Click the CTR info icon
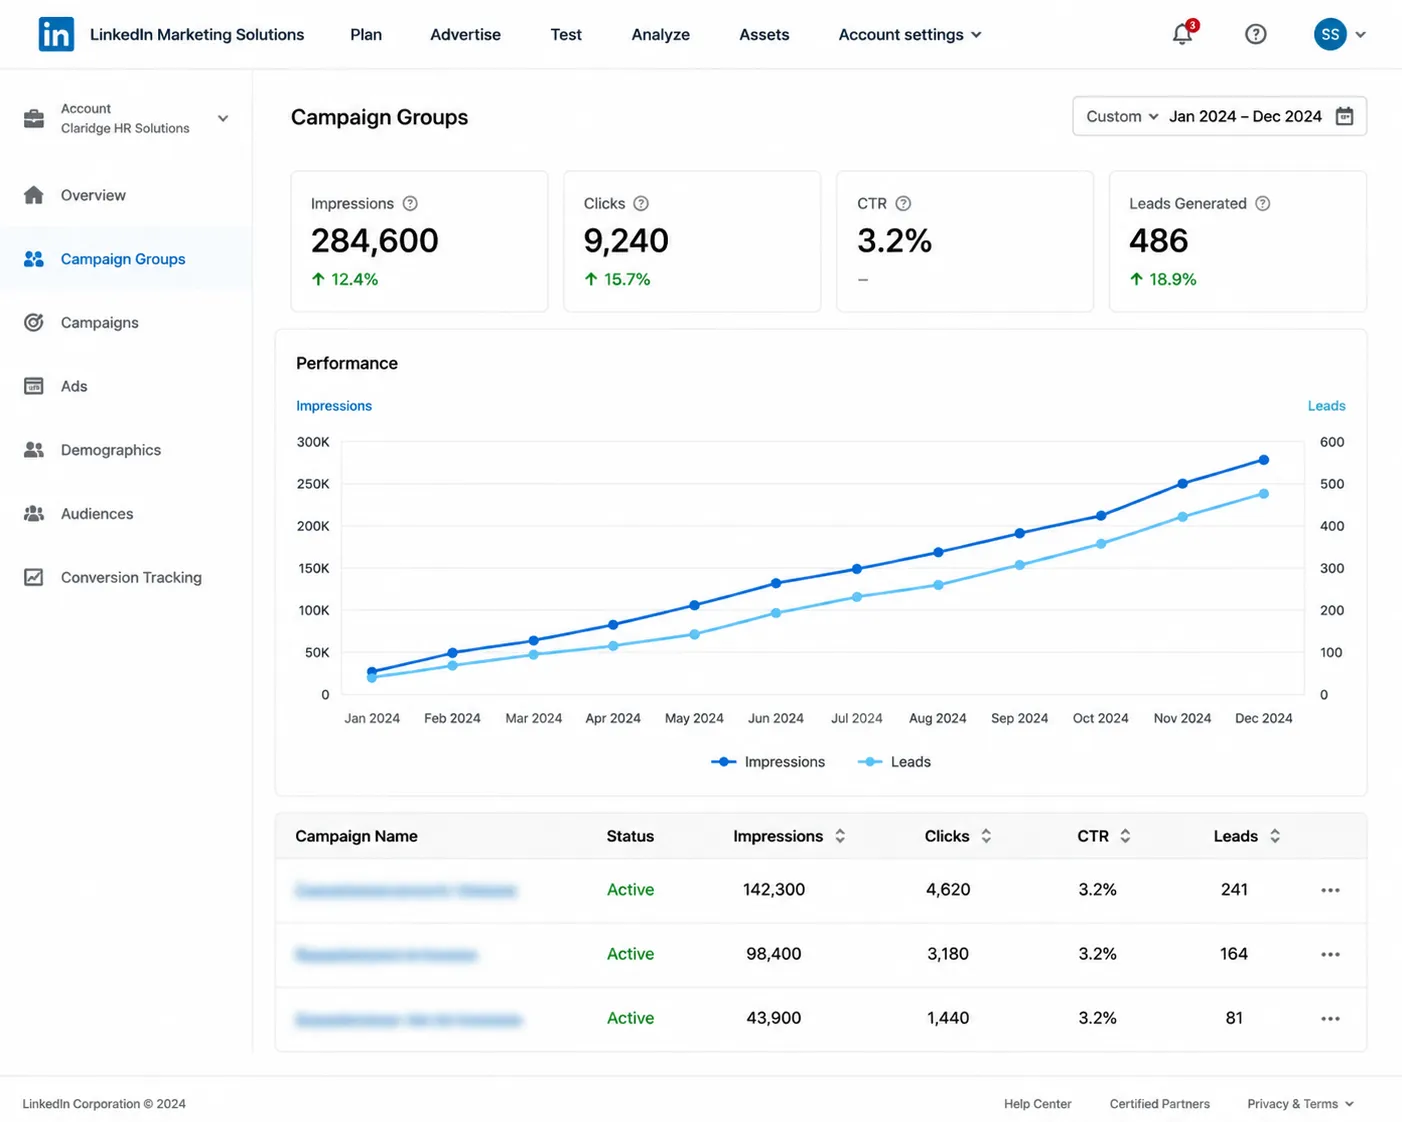The height and width of the screenshot is (1122, 1402). [x=903, y=203]
